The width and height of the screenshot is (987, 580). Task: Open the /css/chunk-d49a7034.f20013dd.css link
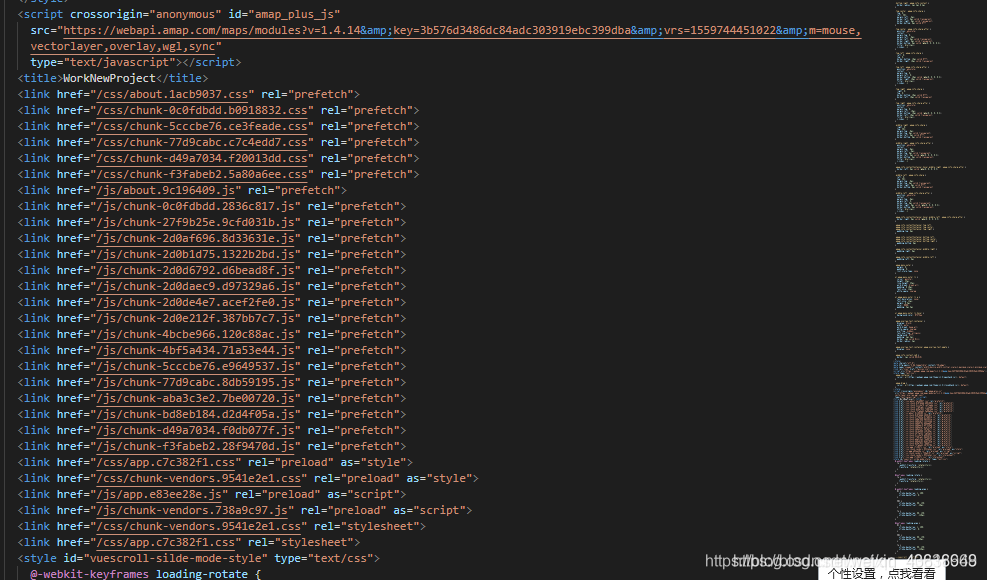[x=201, y=158]
